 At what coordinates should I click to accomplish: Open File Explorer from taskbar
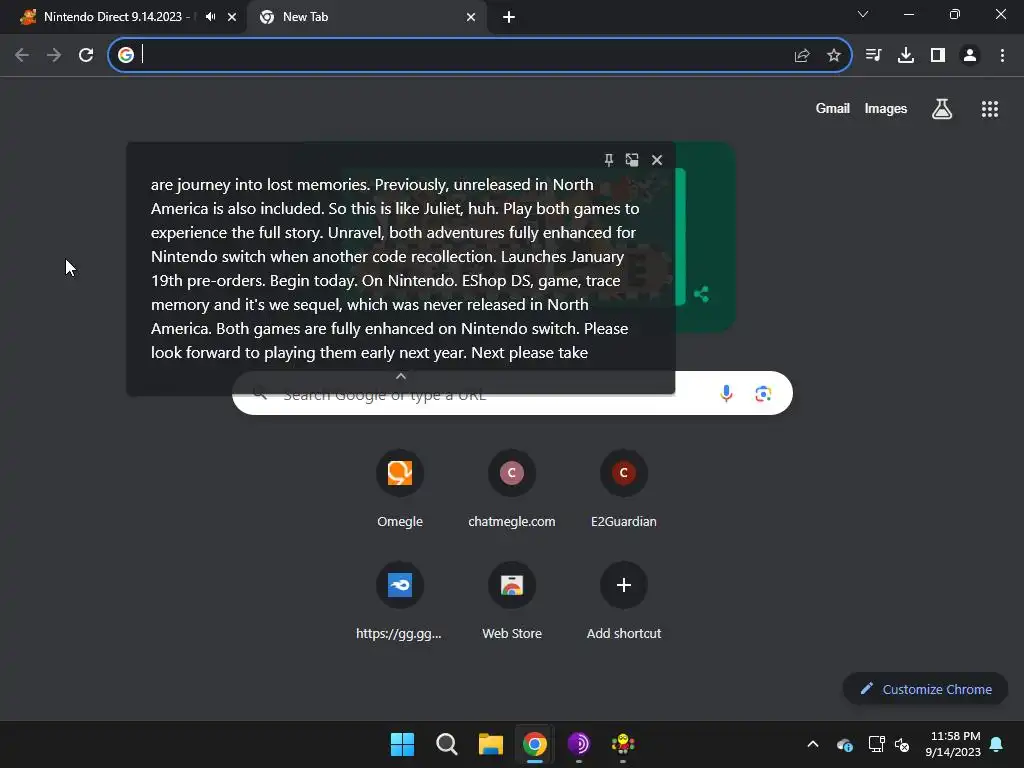click(490, 744)
